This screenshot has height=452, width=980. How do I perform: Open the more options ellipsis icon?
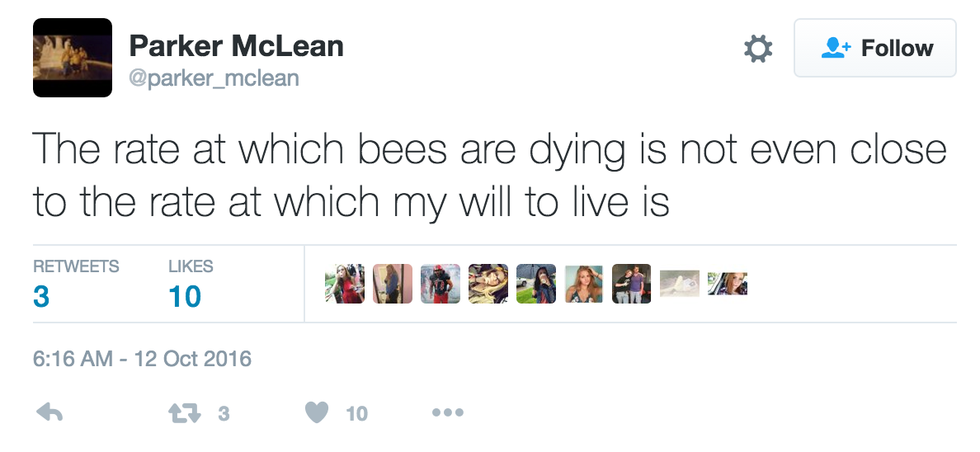[x=447, y=412]
